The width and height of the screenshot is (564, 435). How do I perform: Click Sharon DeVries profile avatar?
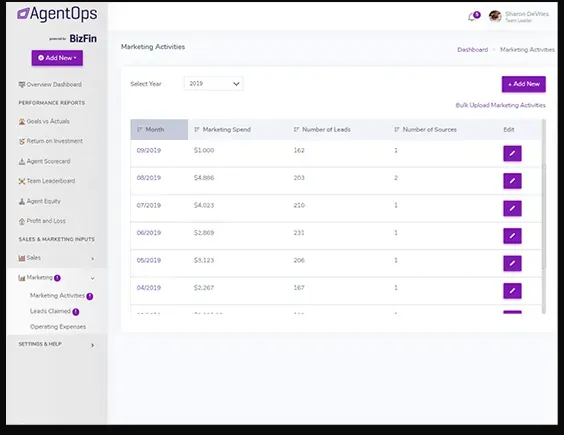click(x=495, y=16)
